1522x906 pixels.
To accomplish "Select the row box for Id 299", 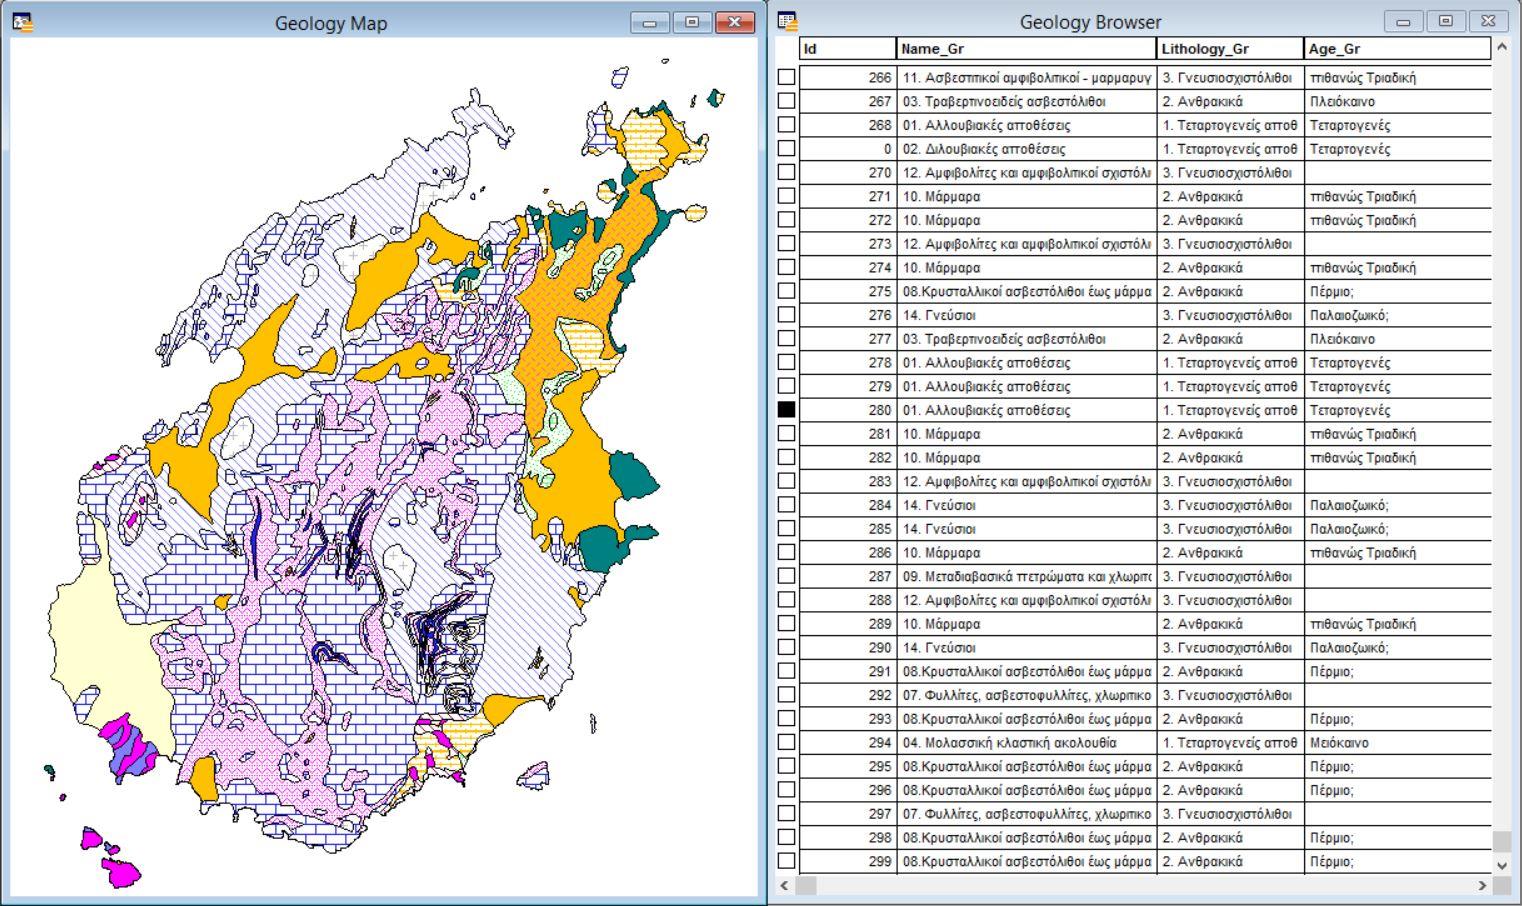I will tap(787, 861).
